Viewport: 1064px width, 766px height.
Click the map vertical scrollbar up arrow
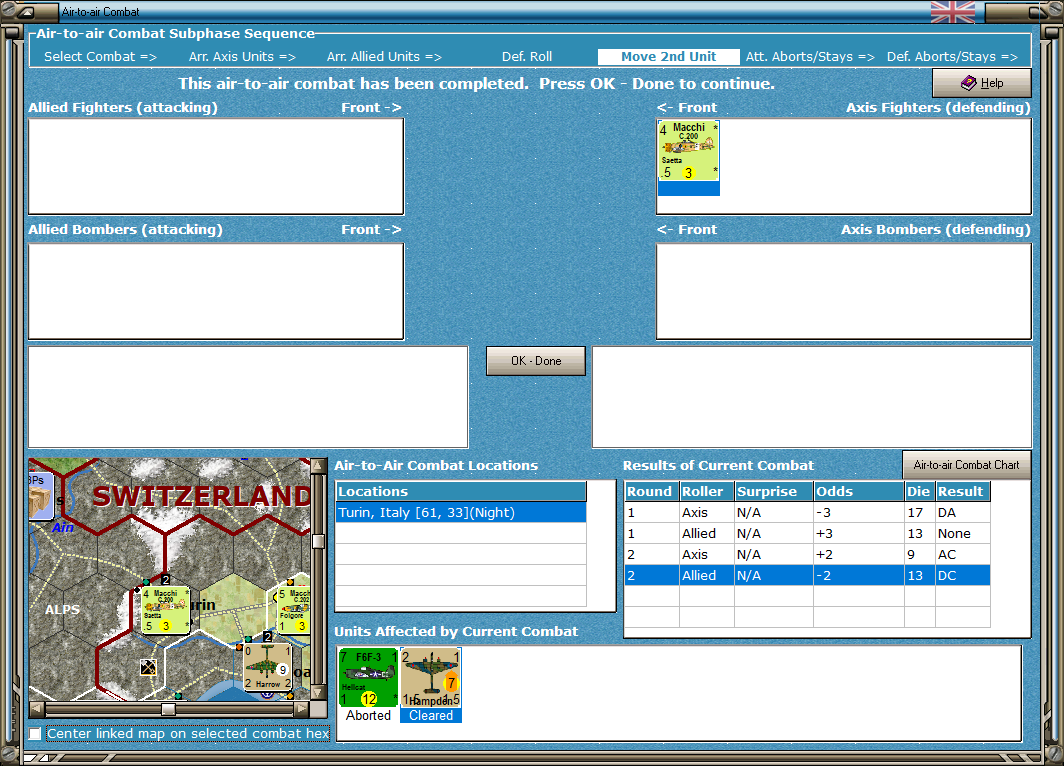(x=318, y=467)
